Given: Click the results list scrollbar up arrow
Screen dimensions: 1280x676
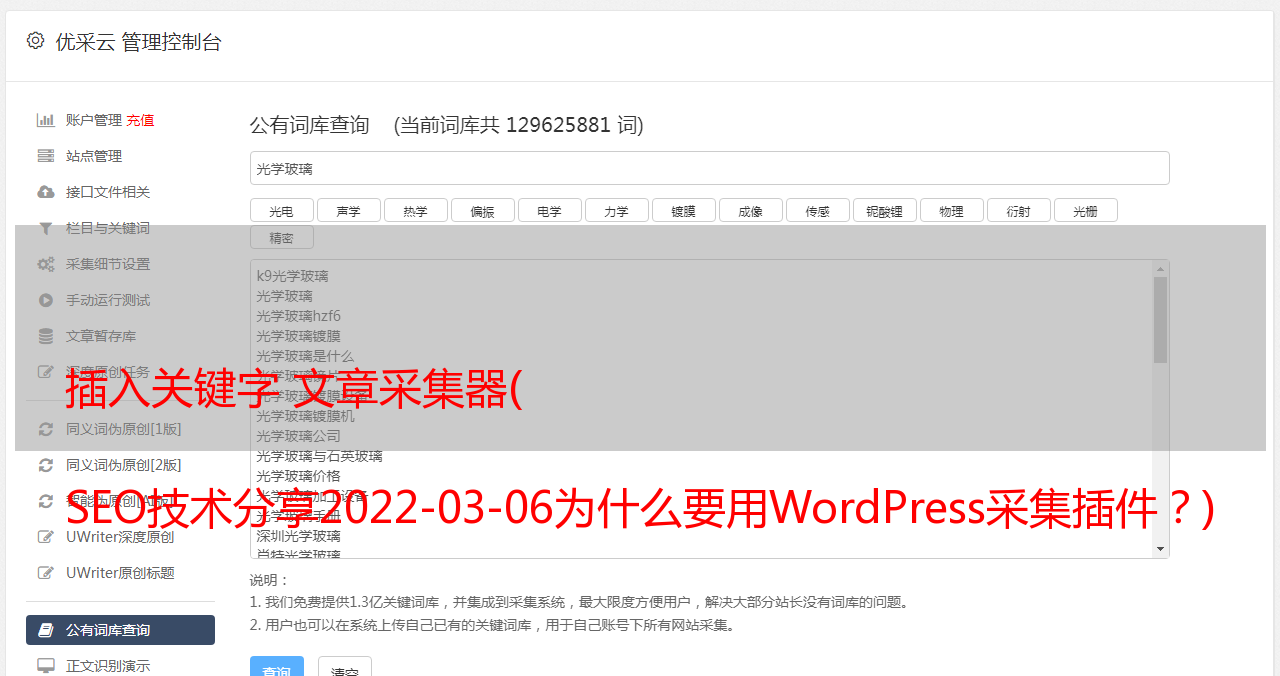Looking at the screenshot, I should [x=1160, y=269].
